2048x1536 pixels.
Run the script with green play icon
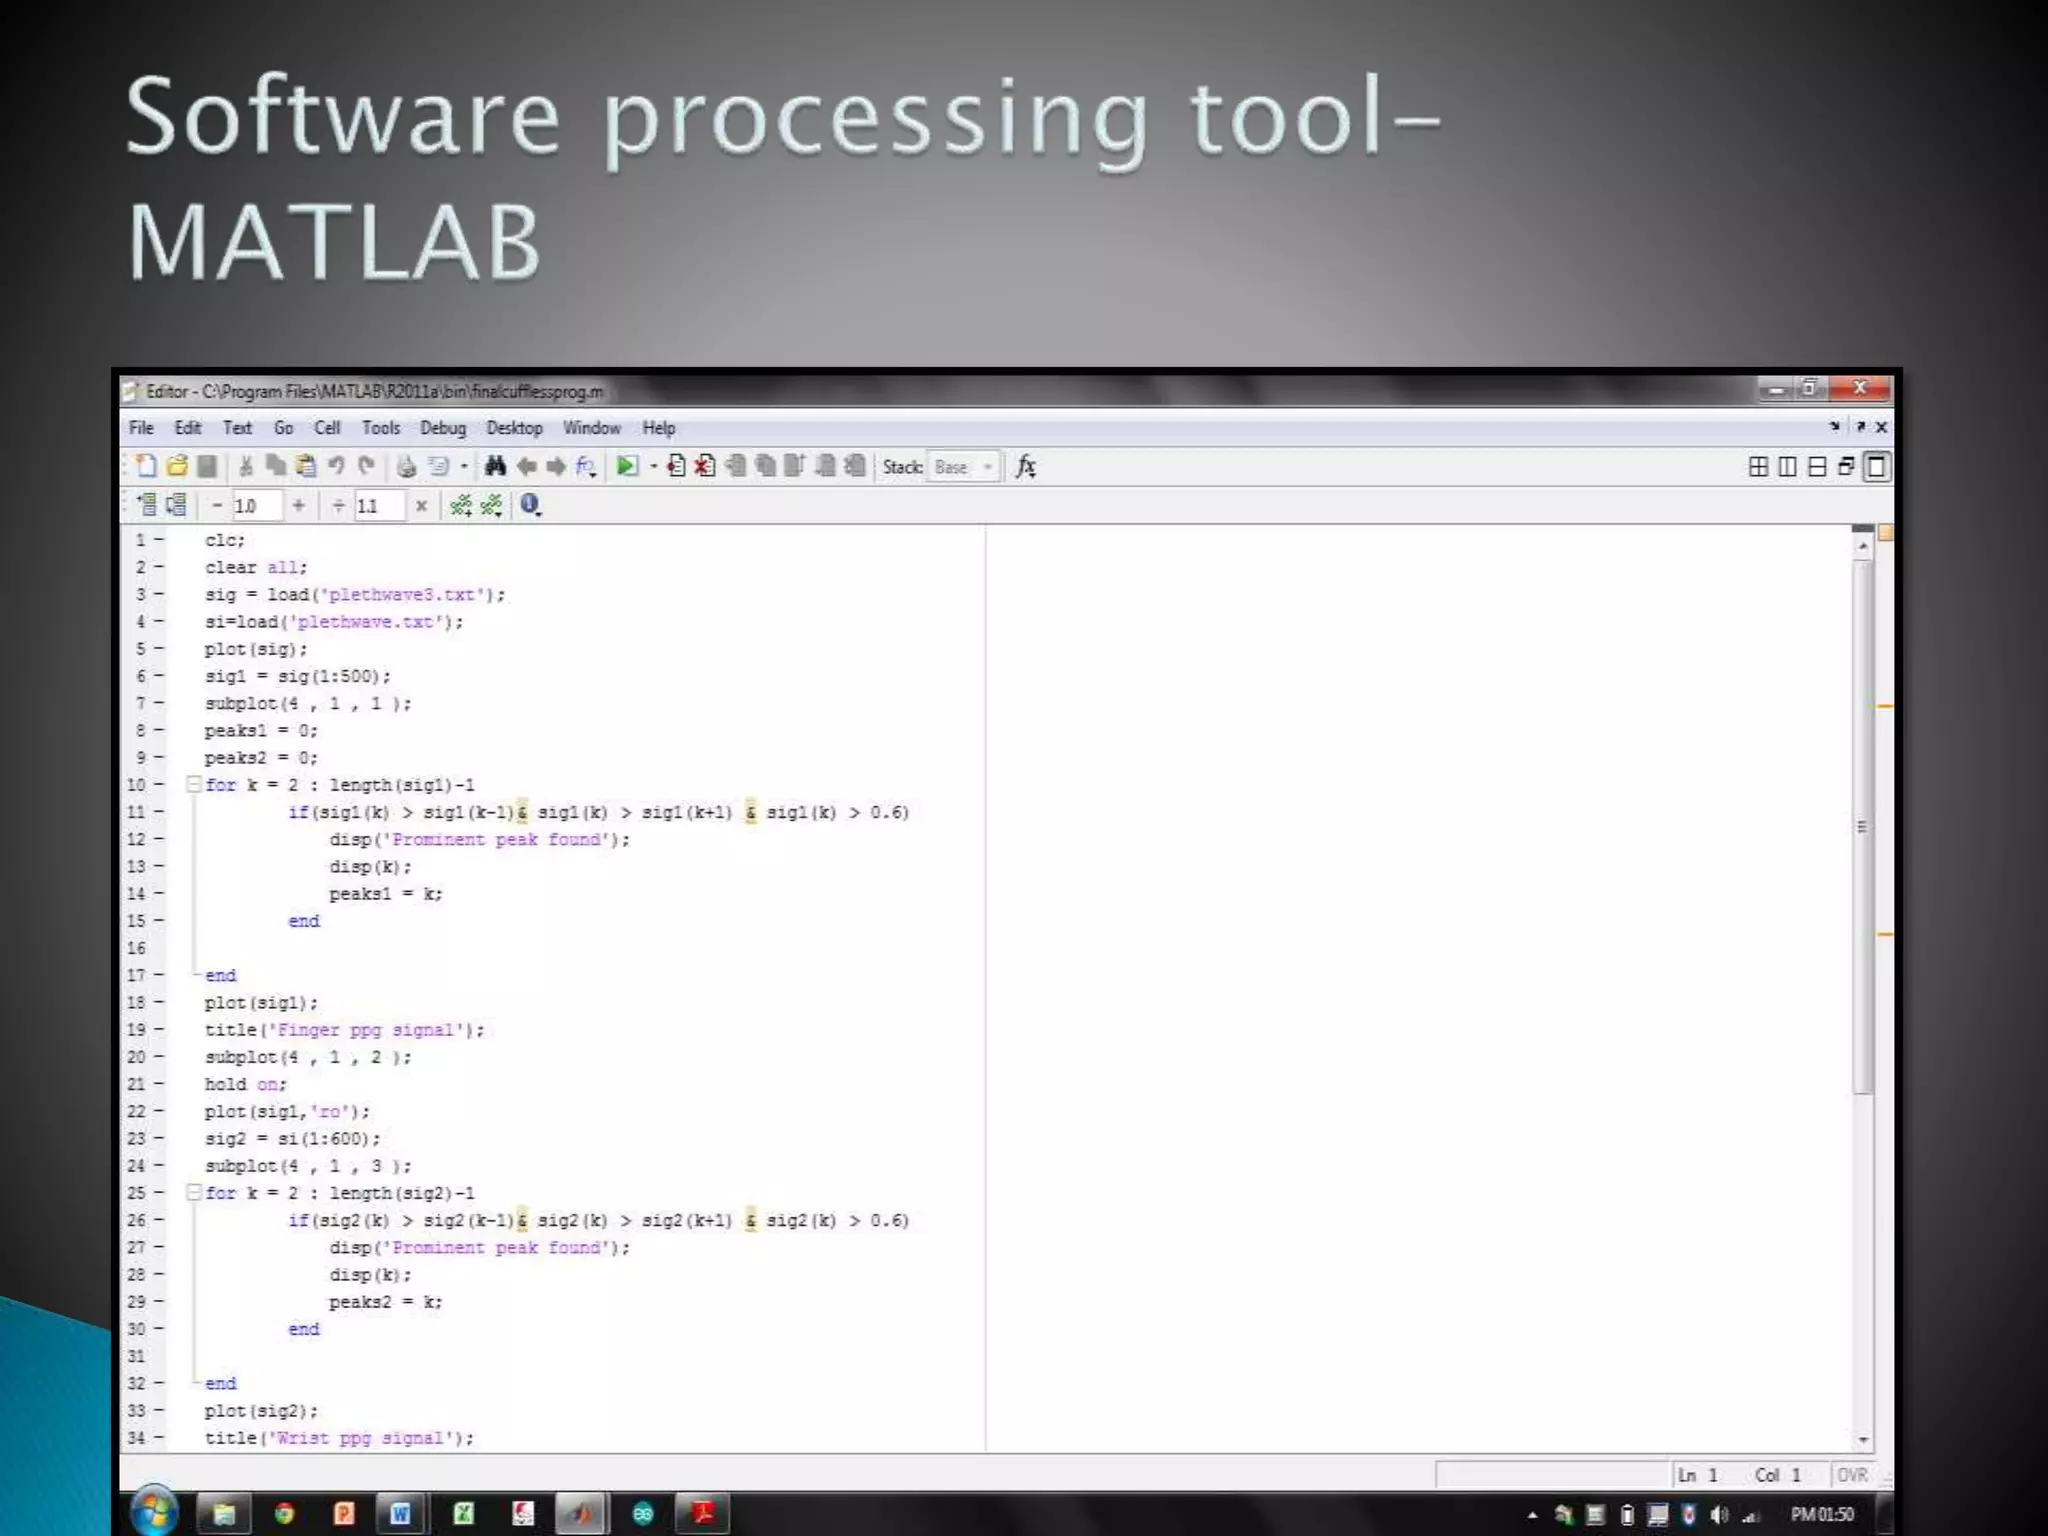626,466
